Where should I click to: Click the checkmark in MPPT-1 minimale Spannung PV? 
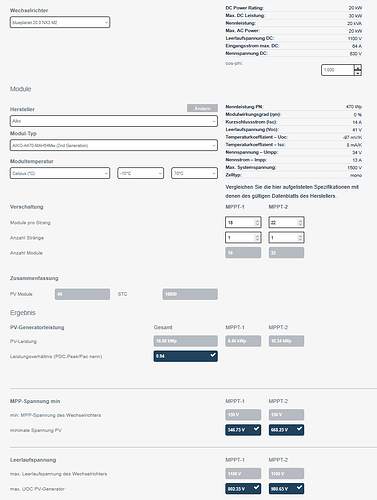[x=256, y=429]
